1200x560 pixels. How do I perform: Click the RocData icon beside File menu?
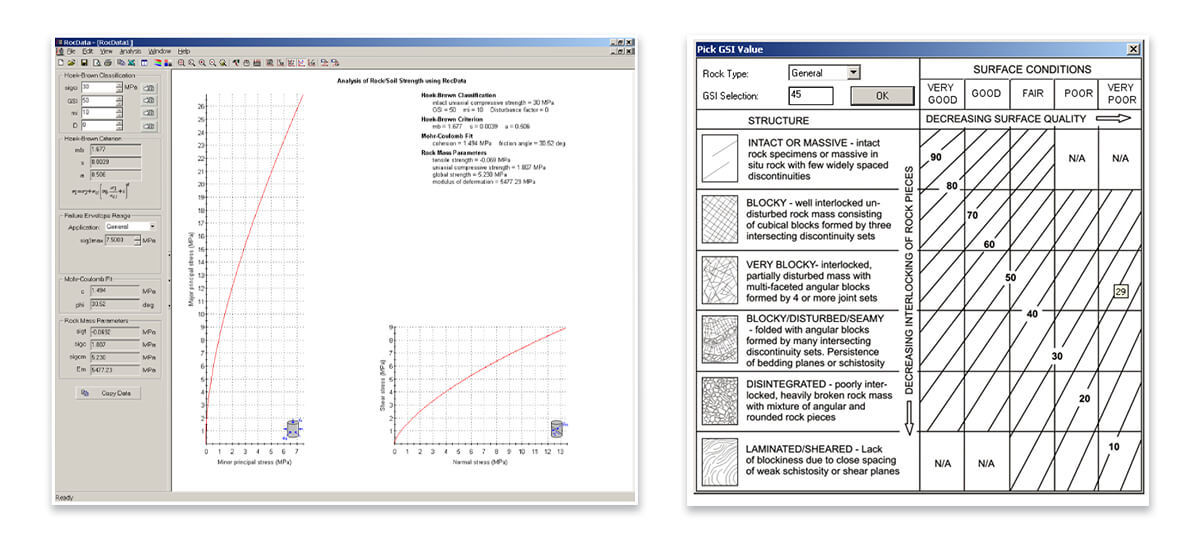click(x=60, y=51)
